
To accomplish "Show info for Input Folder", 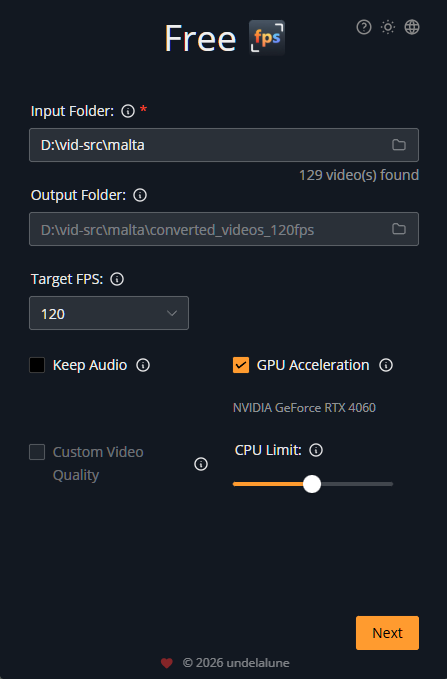I will point(128,111).
